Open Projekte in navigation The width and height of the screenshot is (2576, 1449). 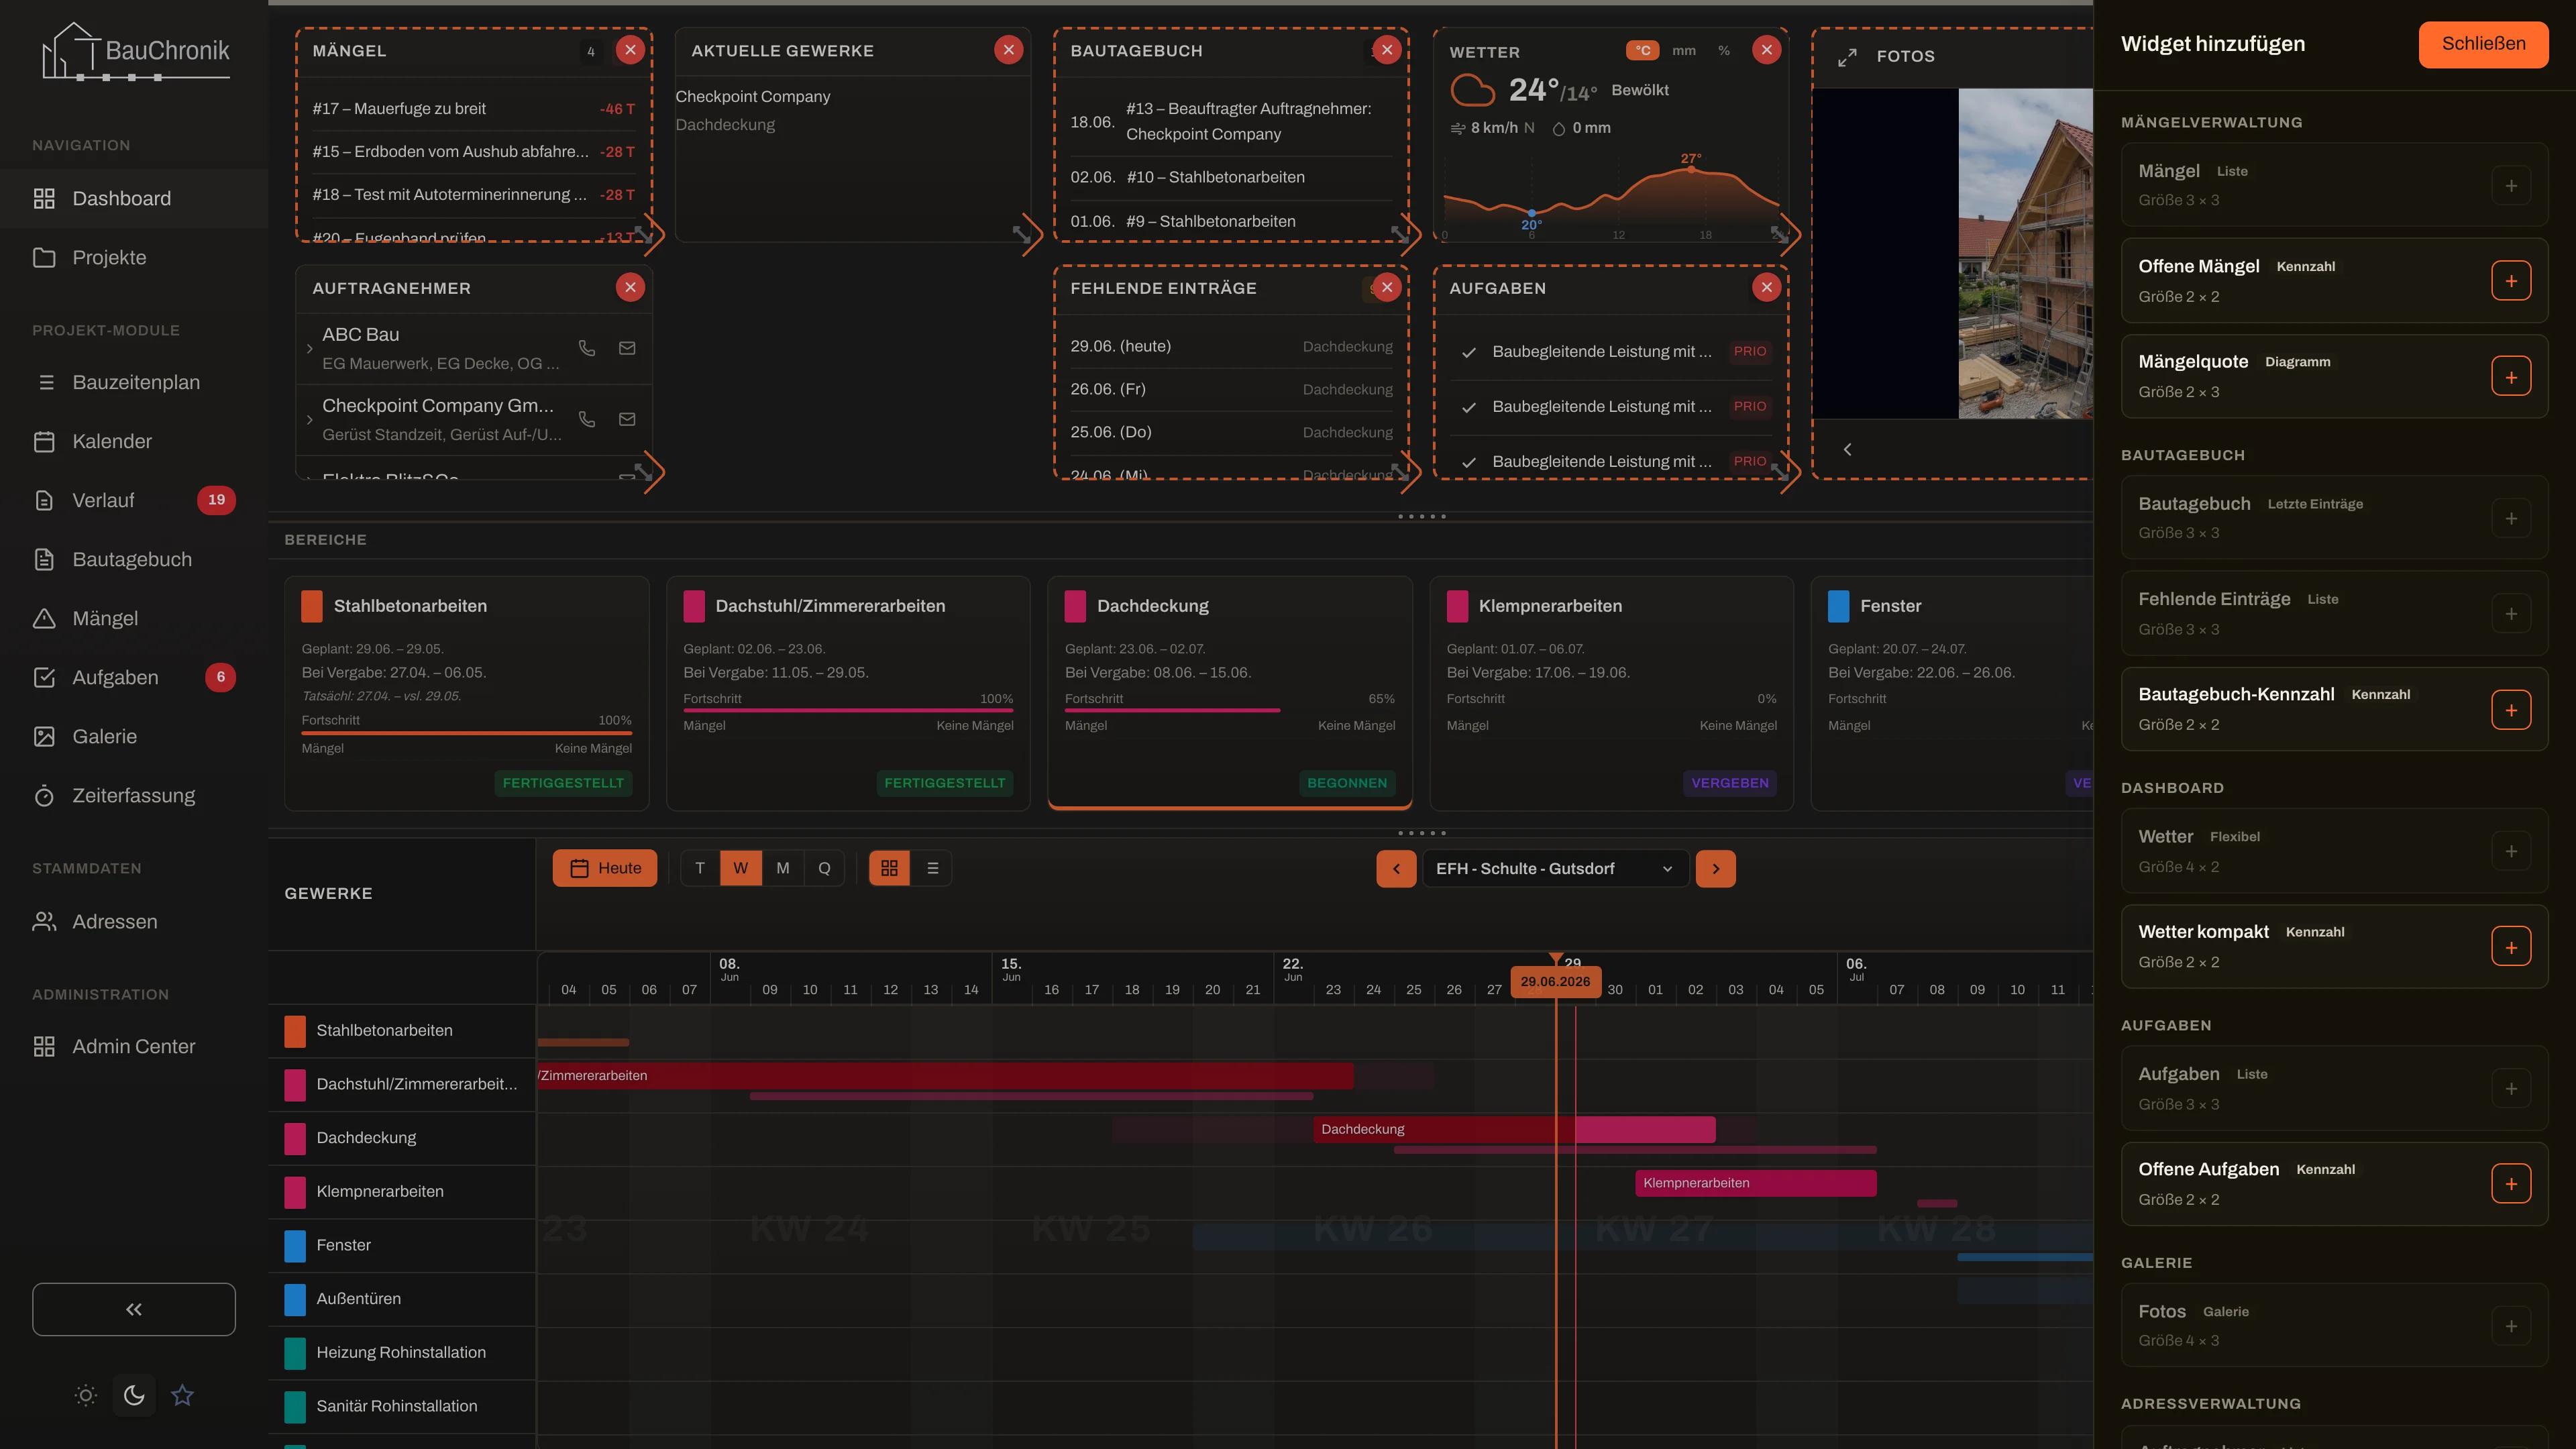134,257
